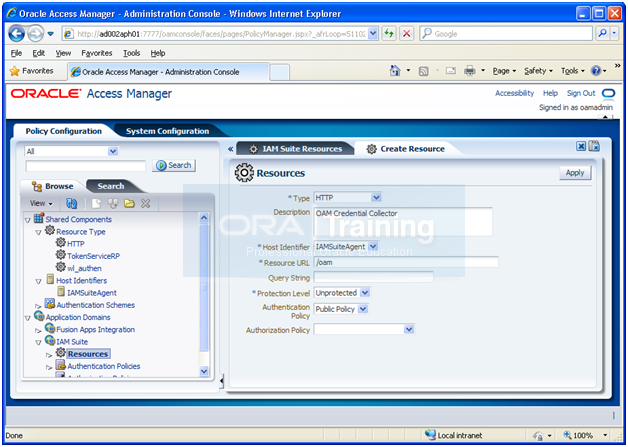Click the Help link in Oracle header
Screen dimensions: 628x447
(x=550, y=93)
